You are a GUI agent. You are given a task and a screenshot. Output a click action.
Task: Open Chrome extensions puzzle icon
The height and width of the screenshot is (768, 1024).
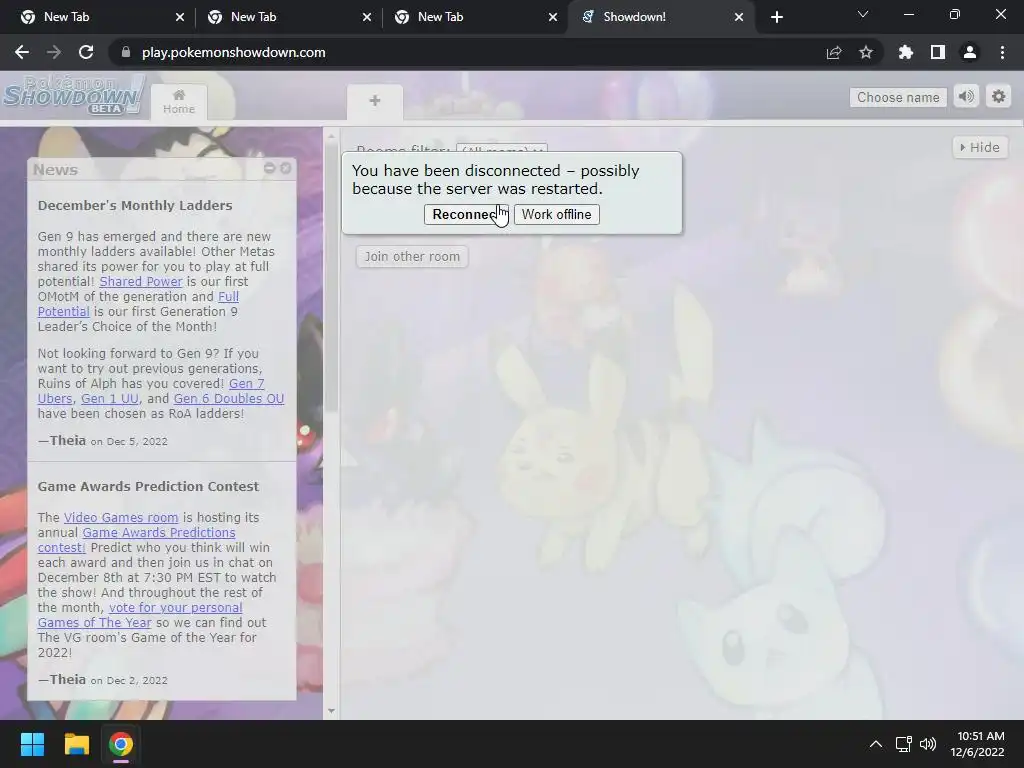tap(906, 52)
